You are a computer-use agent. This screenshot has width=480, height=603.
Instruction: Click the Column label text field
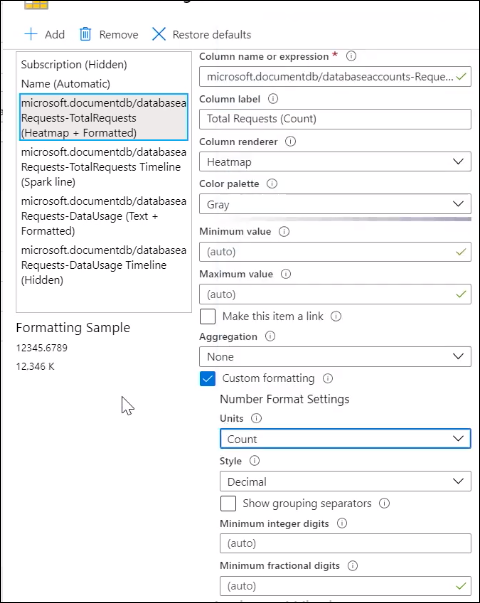point(335,119)
